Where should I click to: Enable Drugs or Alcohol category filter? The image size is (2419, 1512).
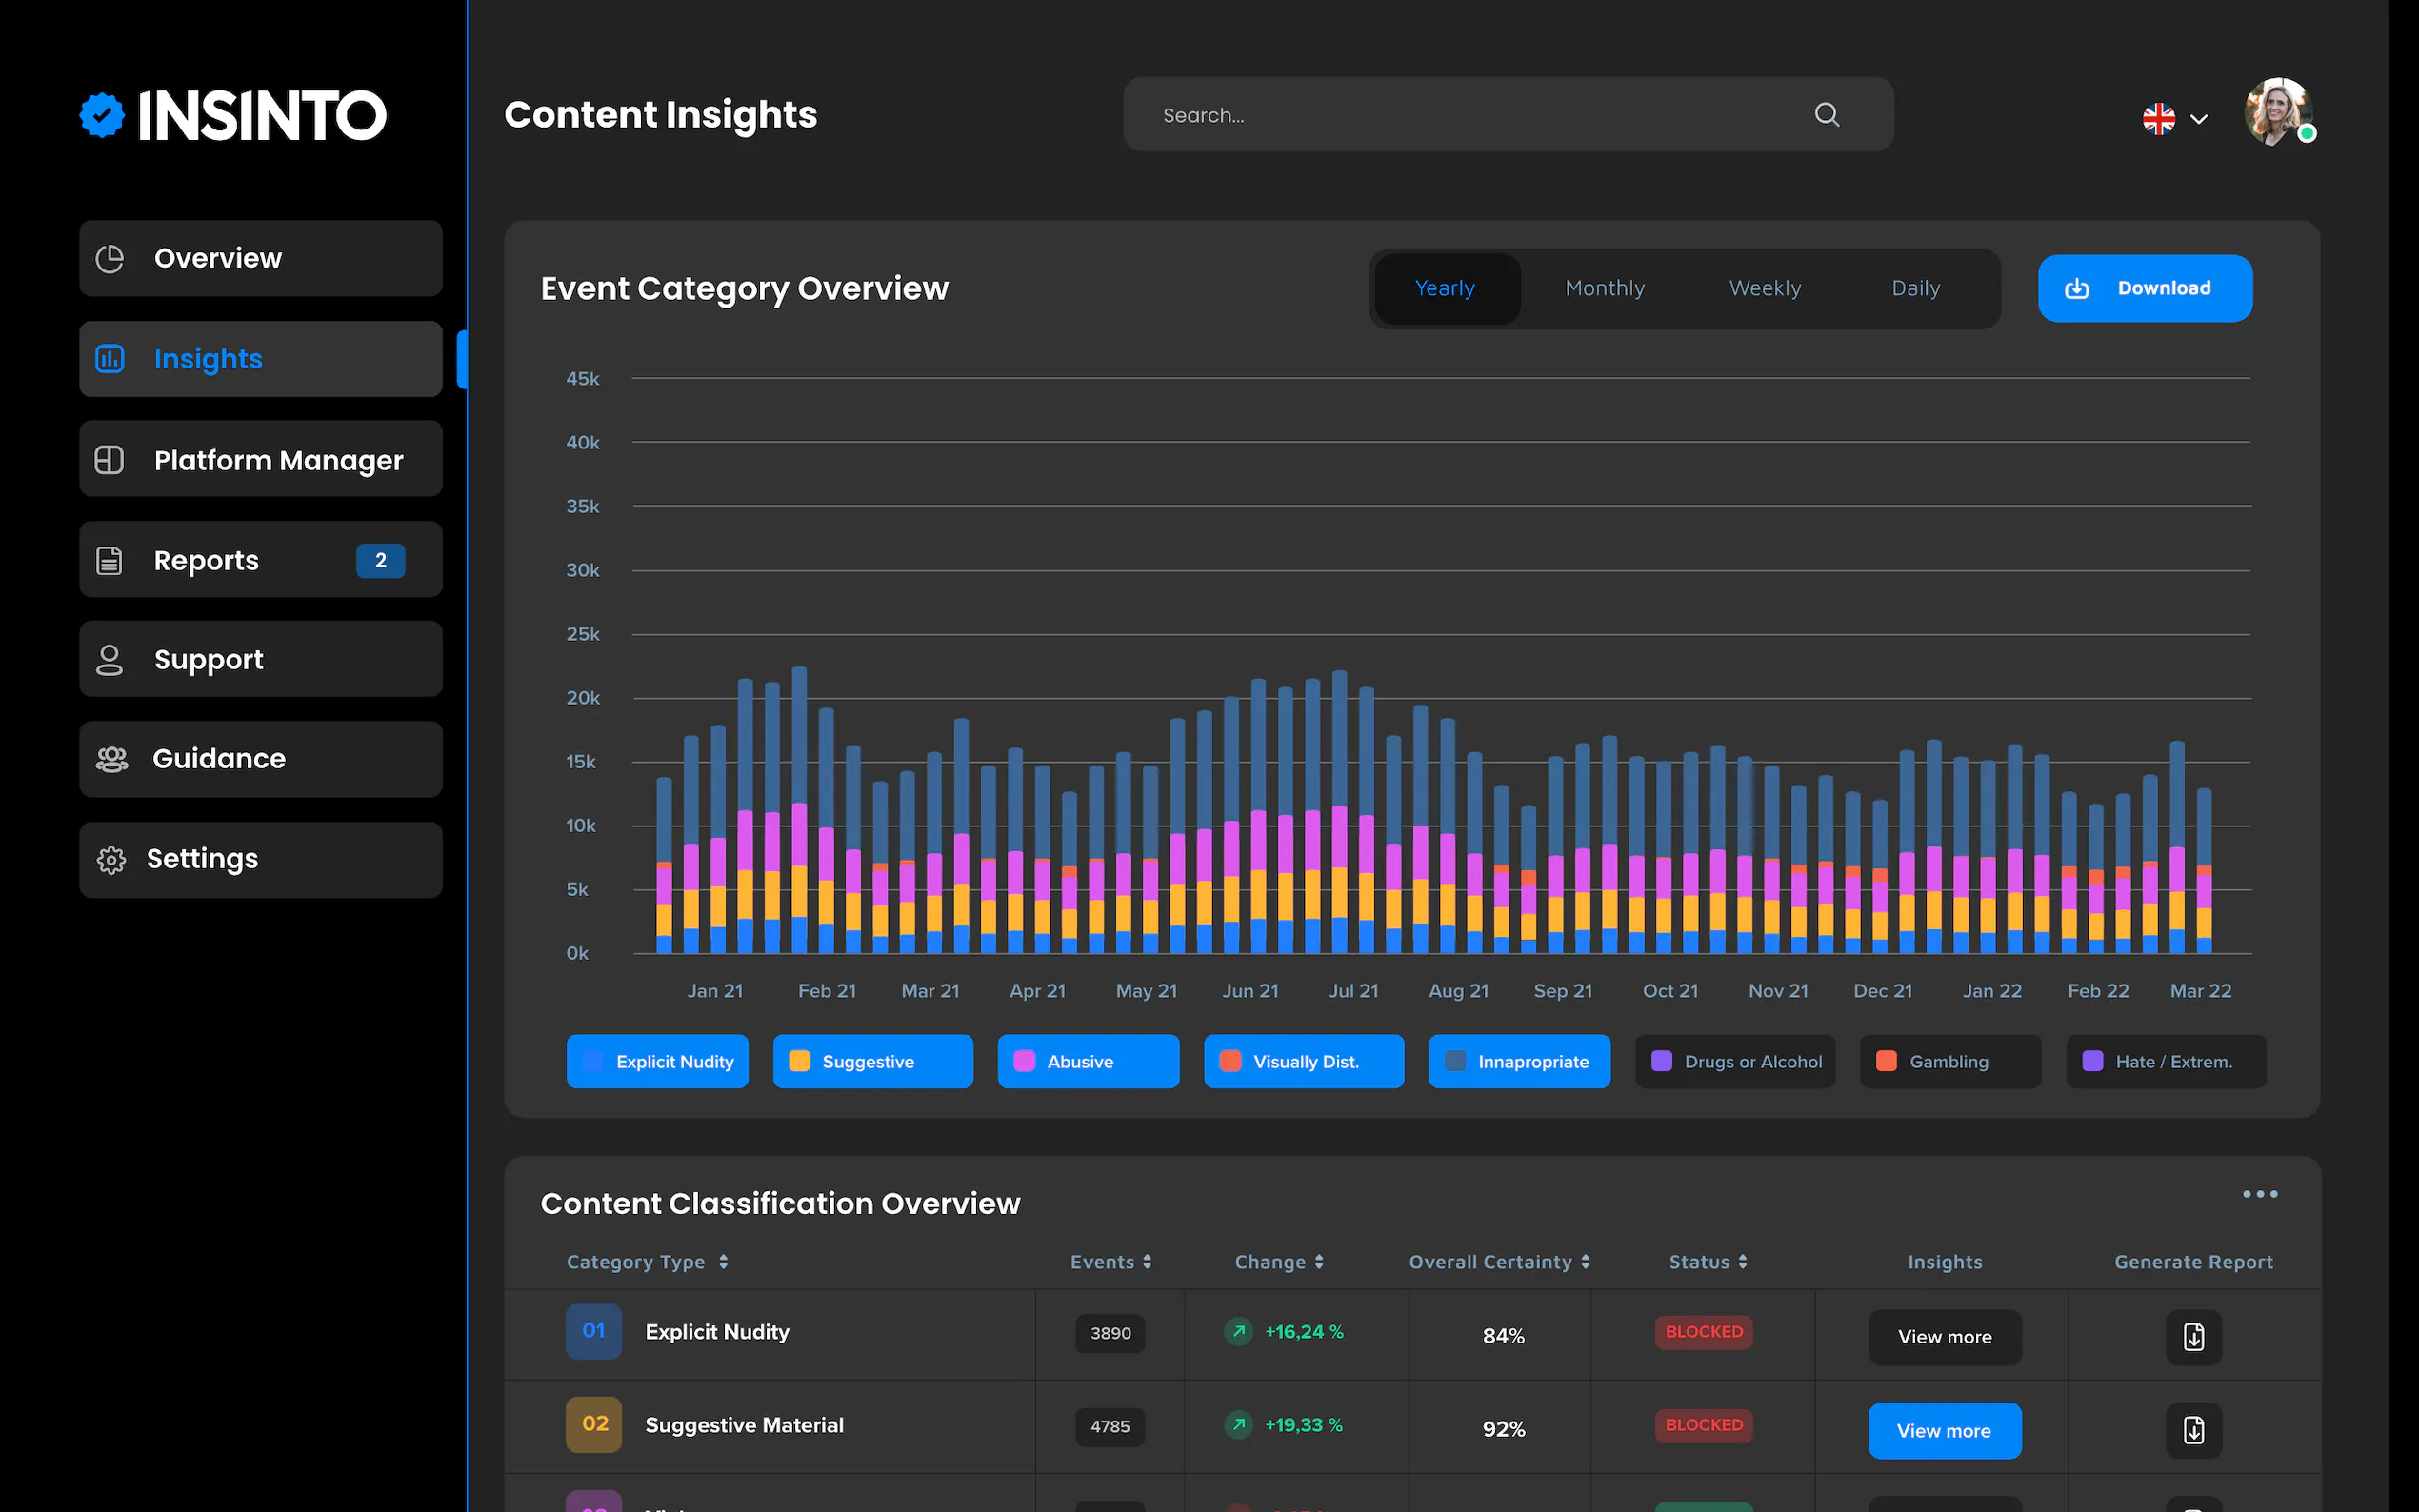(x=1735, y=1061)
